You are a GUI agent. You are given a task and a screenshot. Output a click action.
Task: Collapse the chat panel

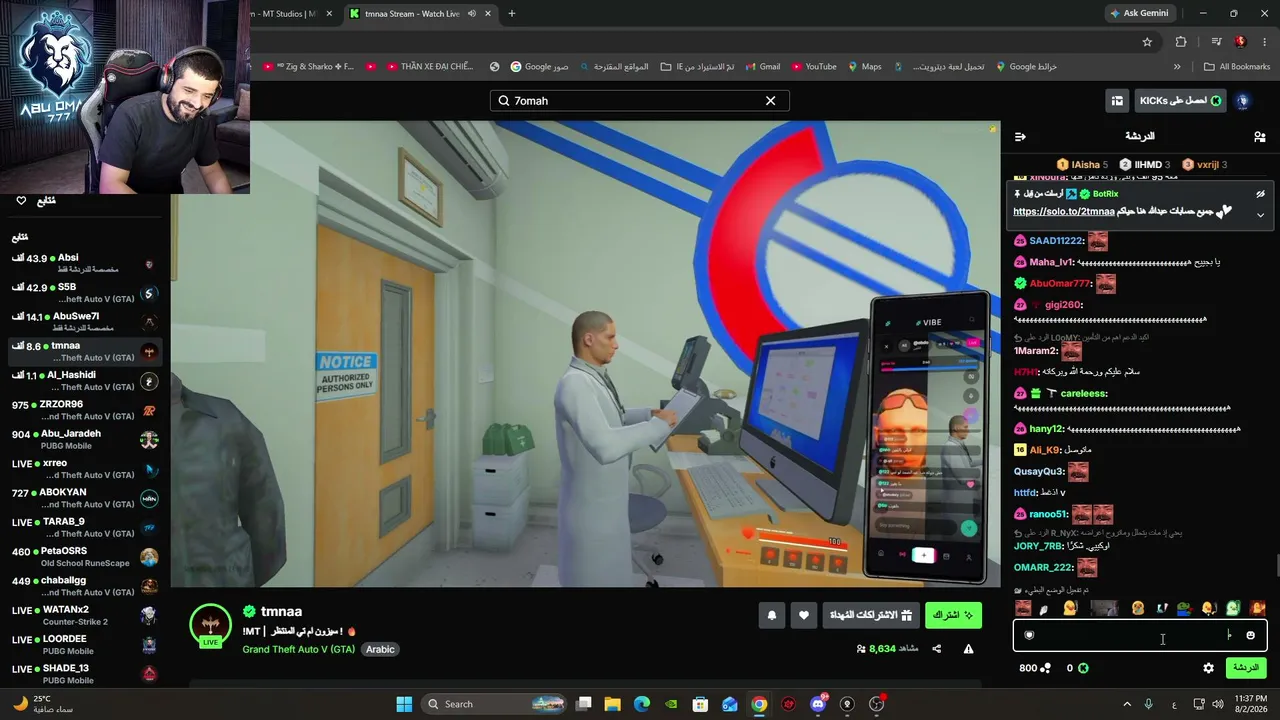1020,136
